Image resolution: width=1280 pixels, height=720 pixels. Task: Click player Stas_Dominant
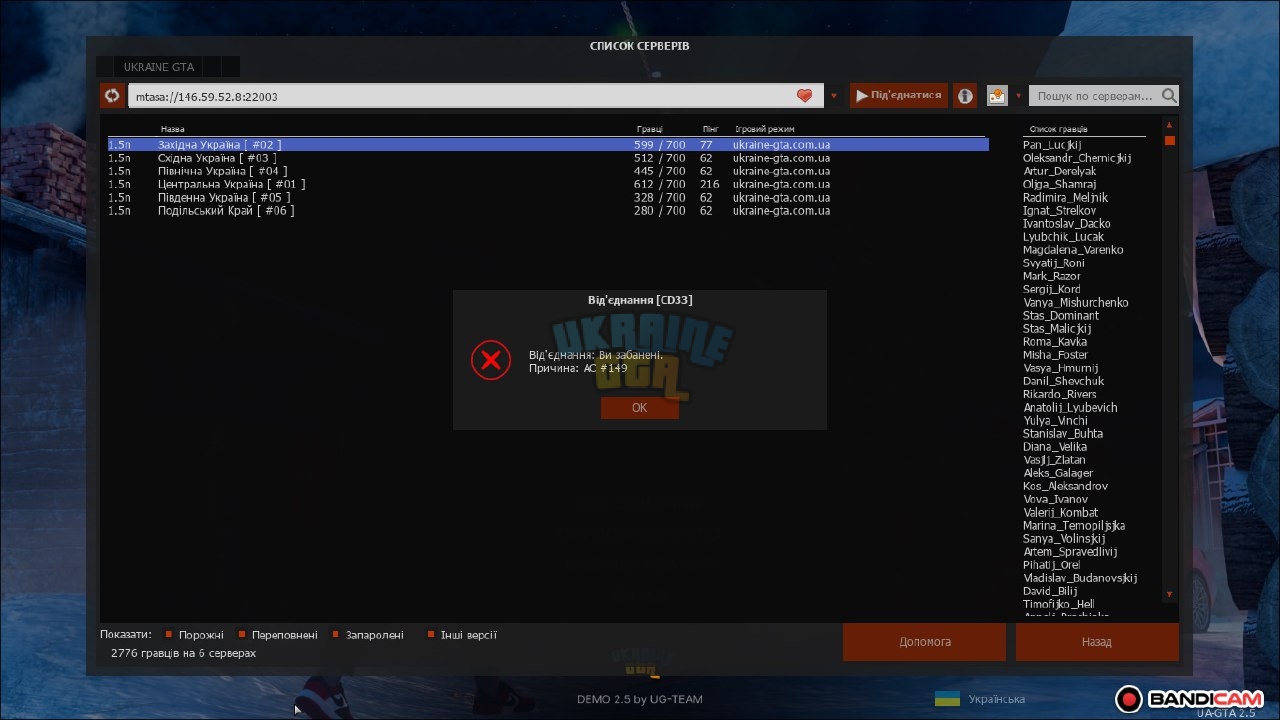click(x=1060, y=315)
